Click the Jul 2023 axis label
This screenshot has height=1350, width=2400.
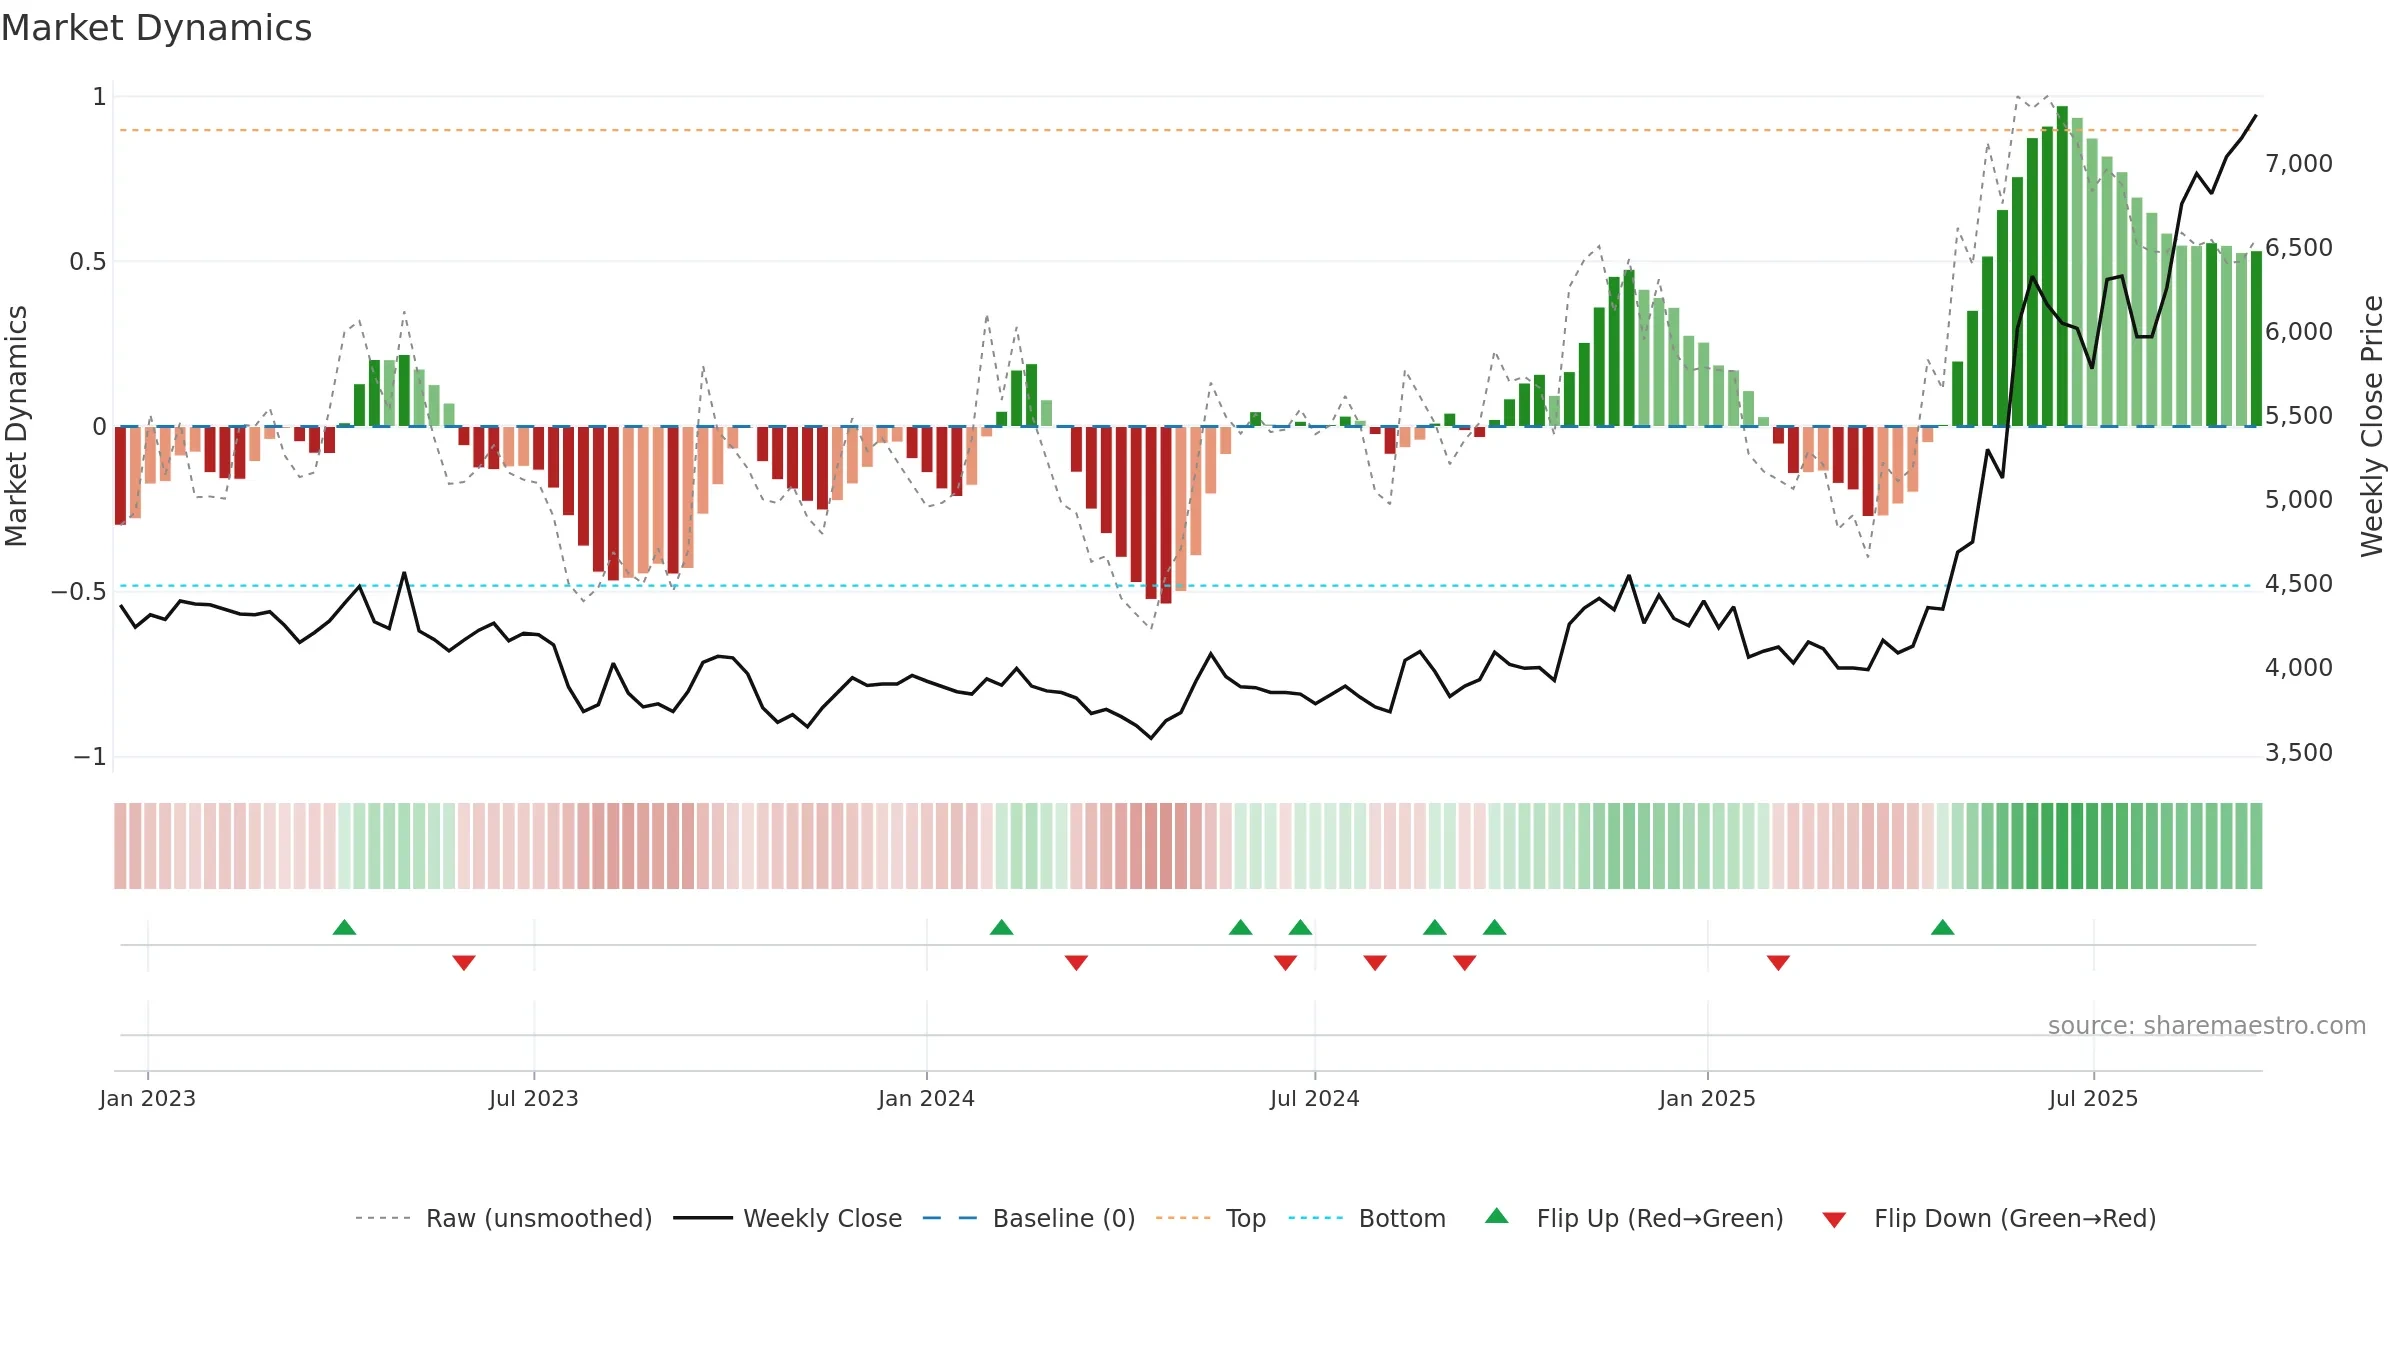coord(534,1098)
